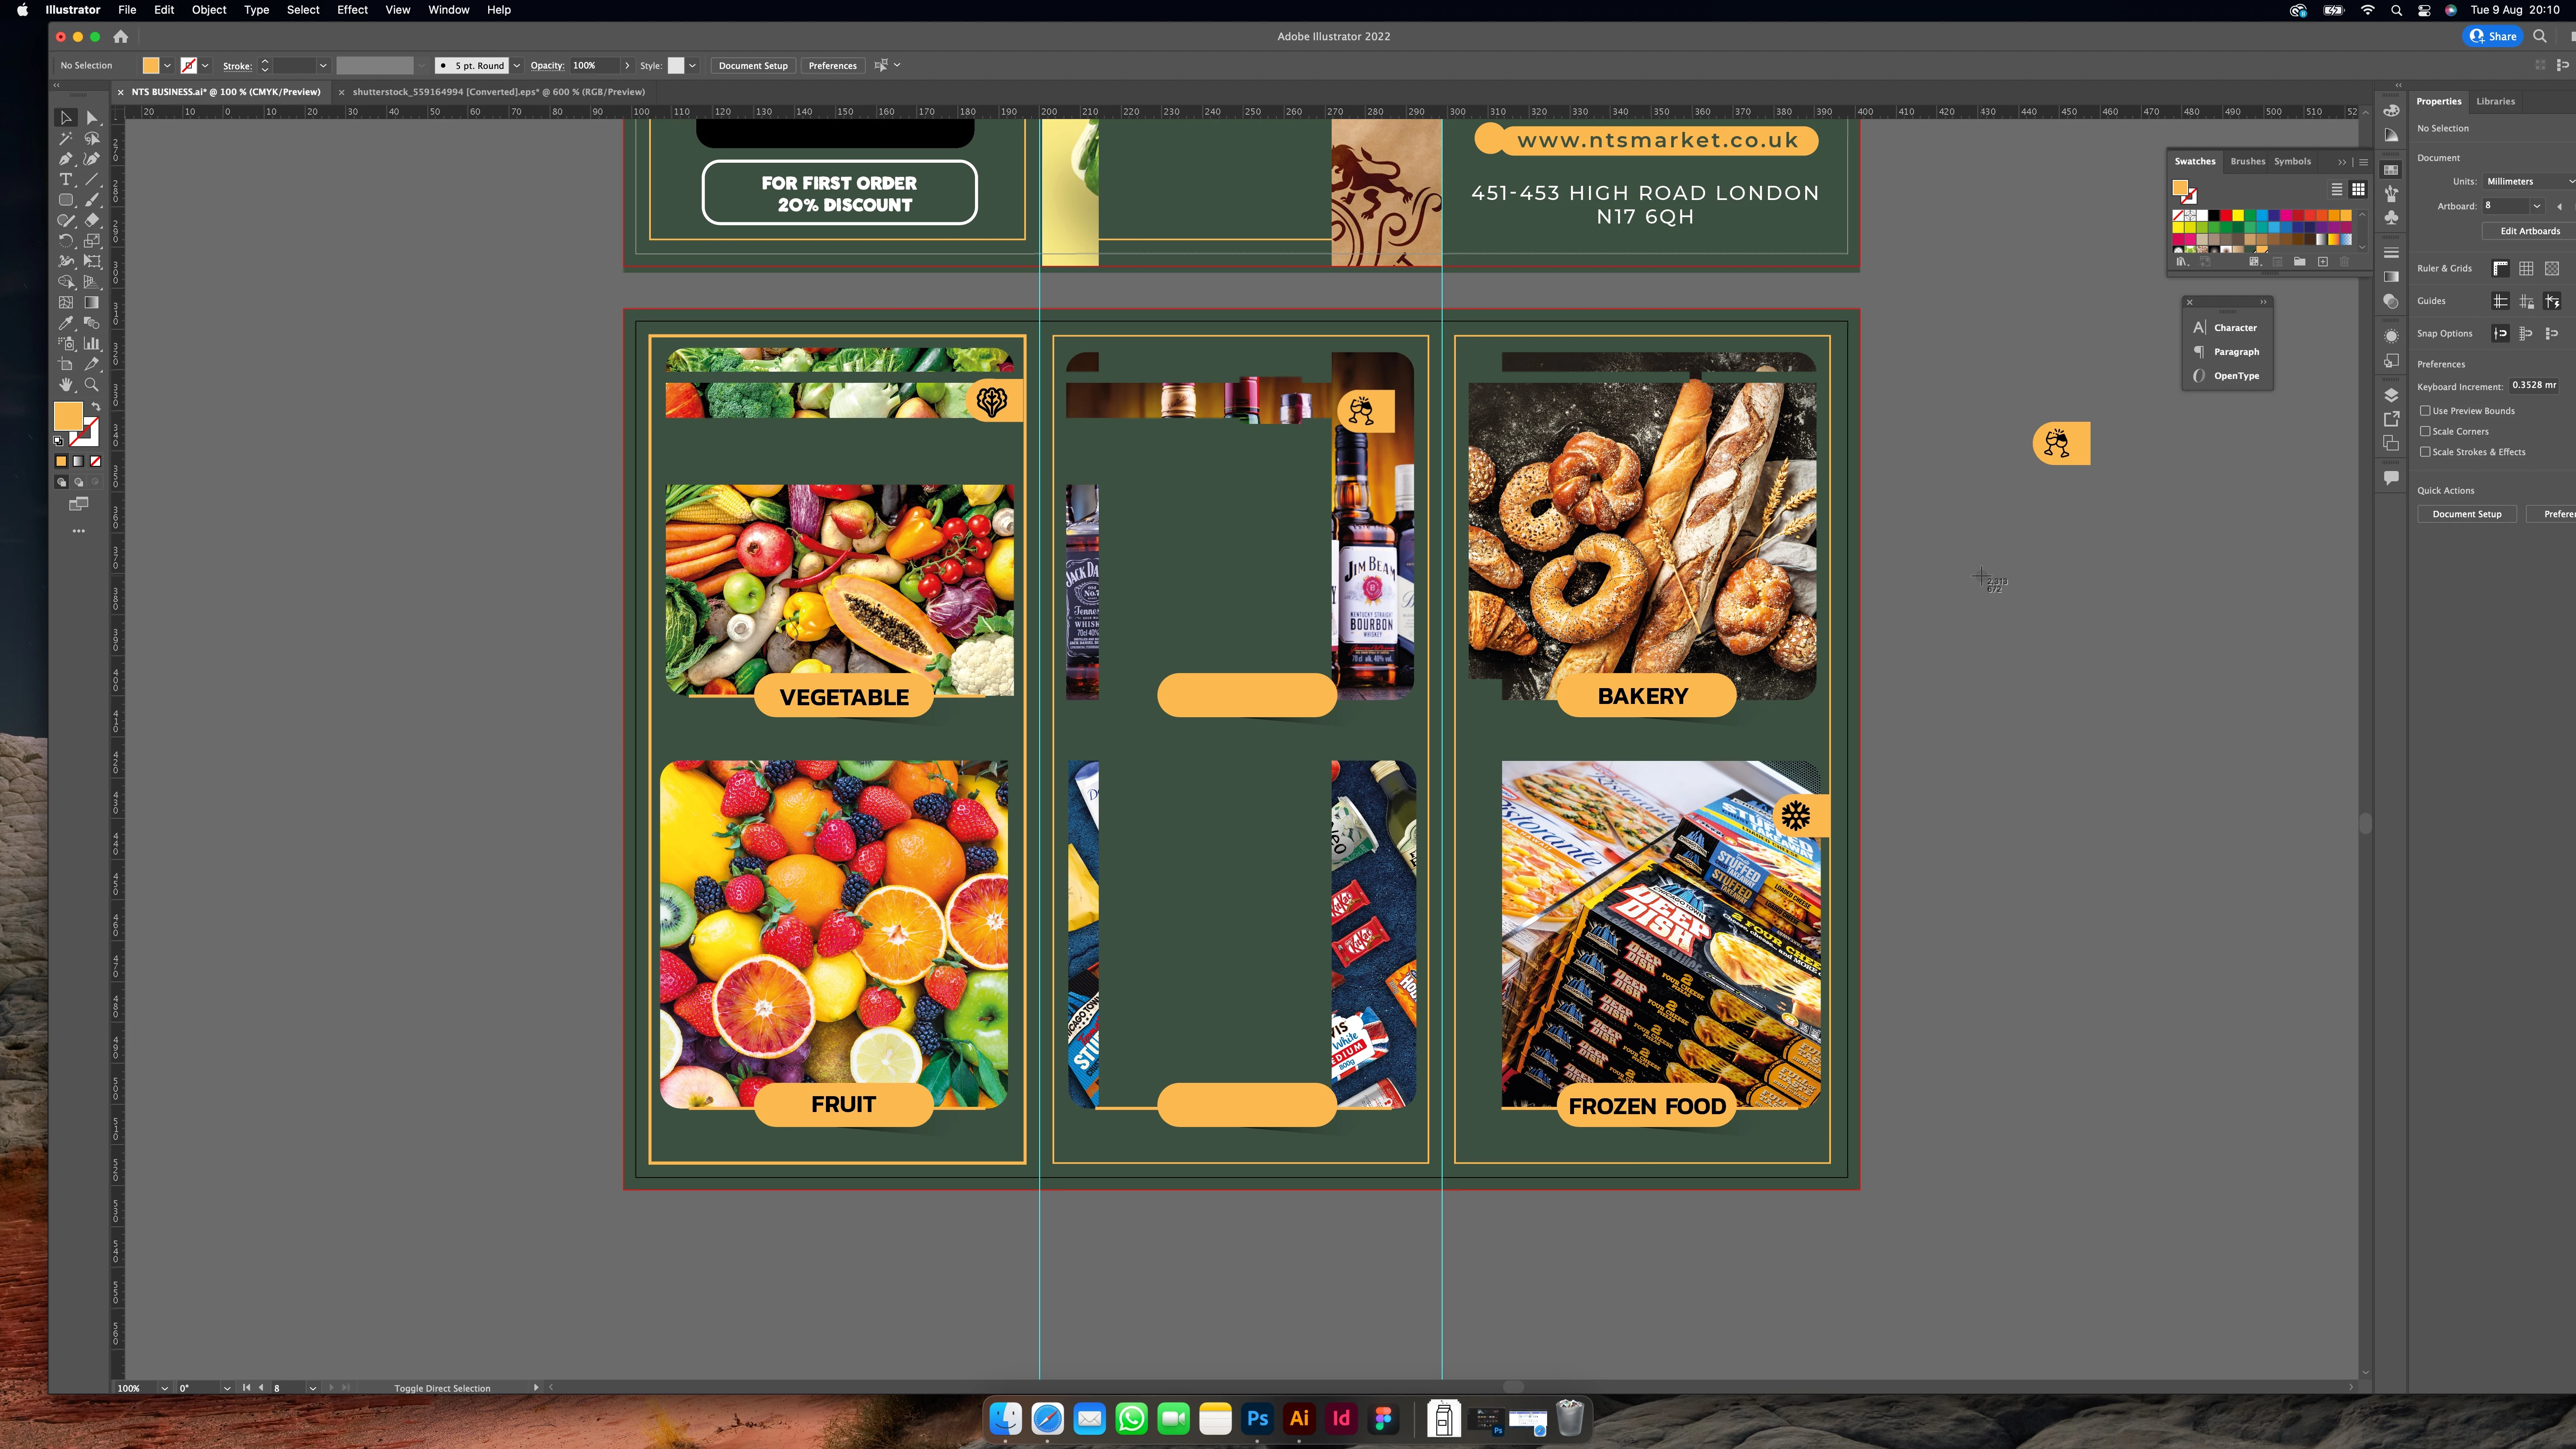Check the Scale Corners option

[x=2425, y=431]
